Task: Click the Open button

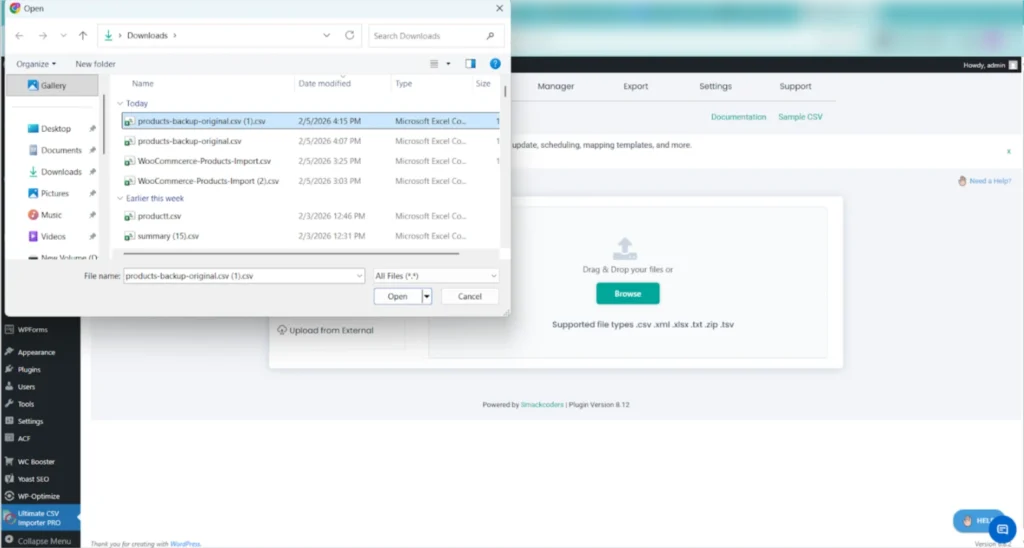Action: click(397, 297)
